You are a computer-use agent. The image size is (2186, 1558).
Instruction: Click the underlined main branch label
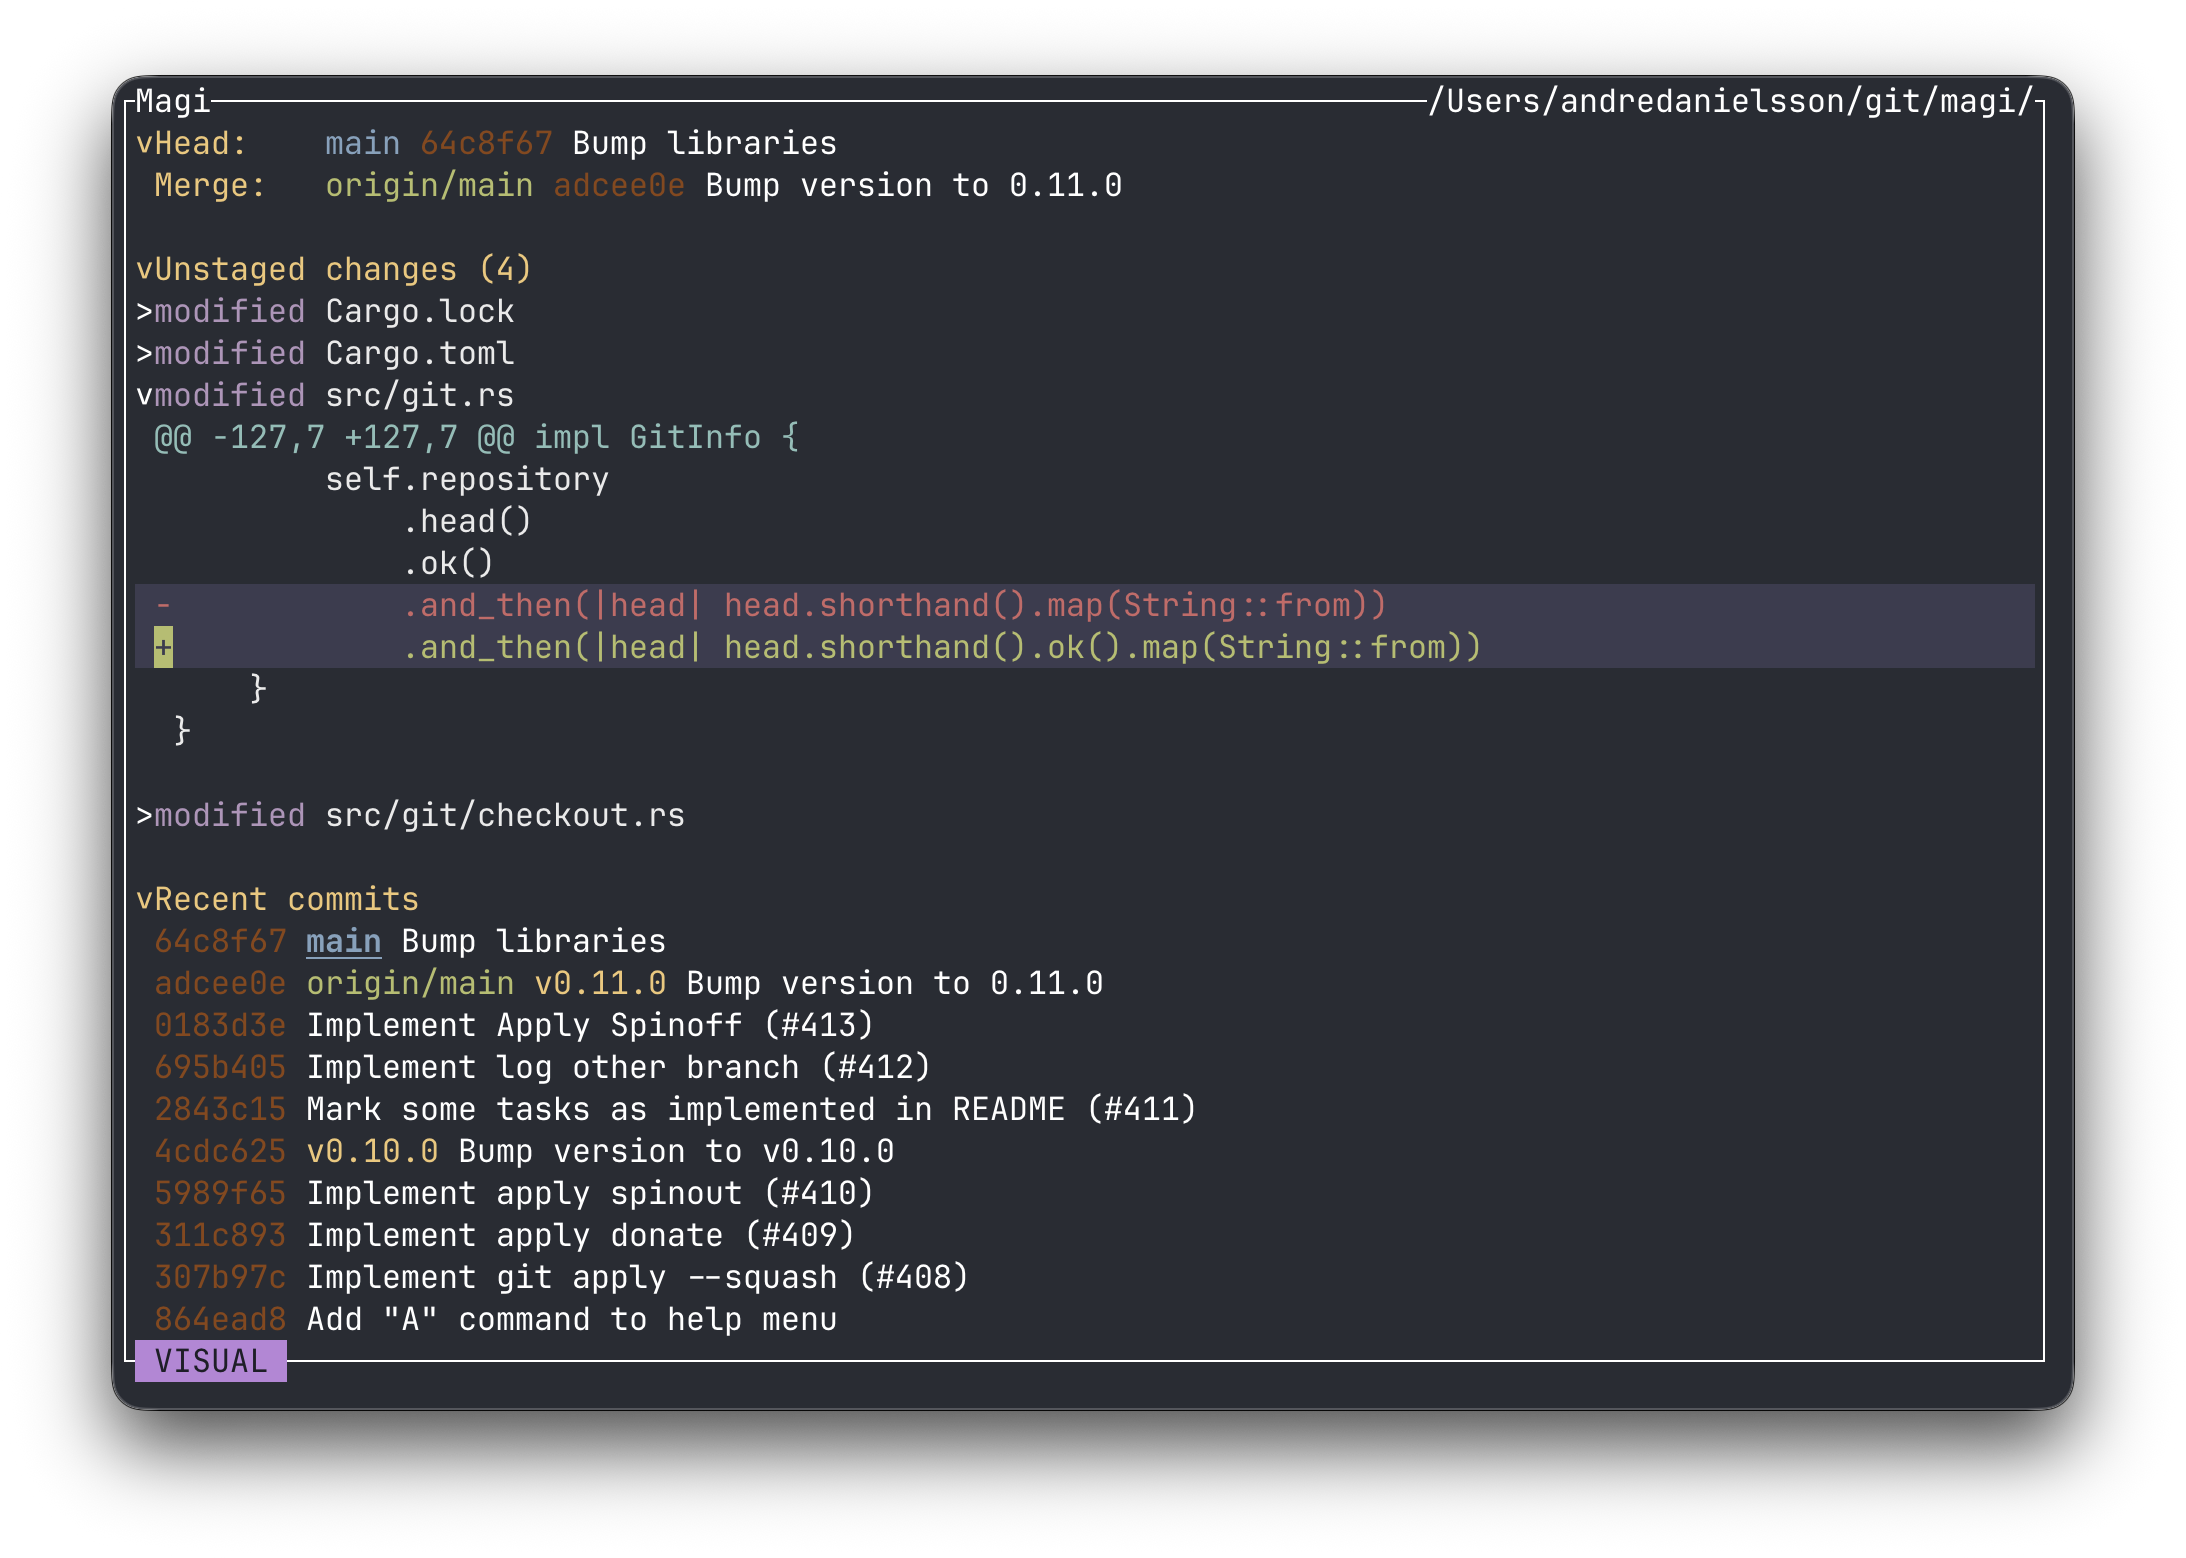(343, 942)
